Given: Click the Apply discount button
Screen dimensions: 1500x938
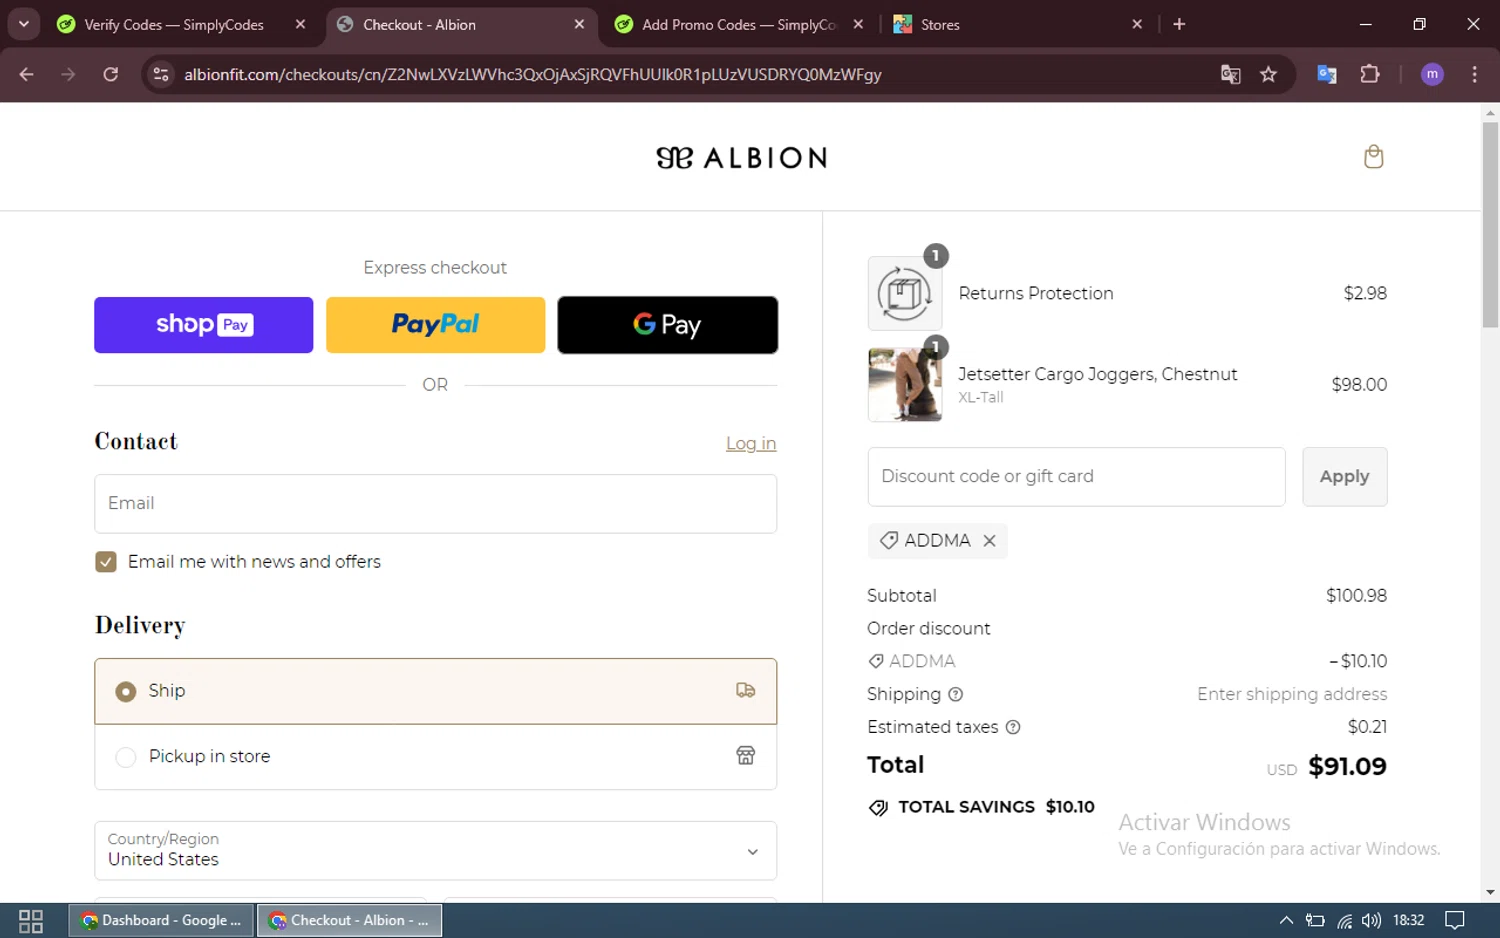Looking at the screenshot, I should coord(1344,477).
